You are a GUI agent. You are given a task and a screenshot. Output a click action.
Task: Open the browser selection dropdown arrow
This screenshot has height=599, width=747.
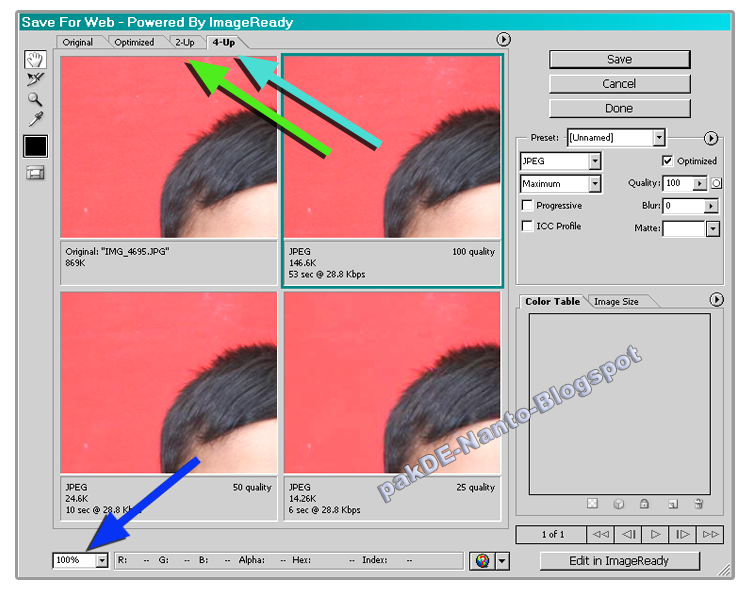pyautogui.click(x=502, y=561)
